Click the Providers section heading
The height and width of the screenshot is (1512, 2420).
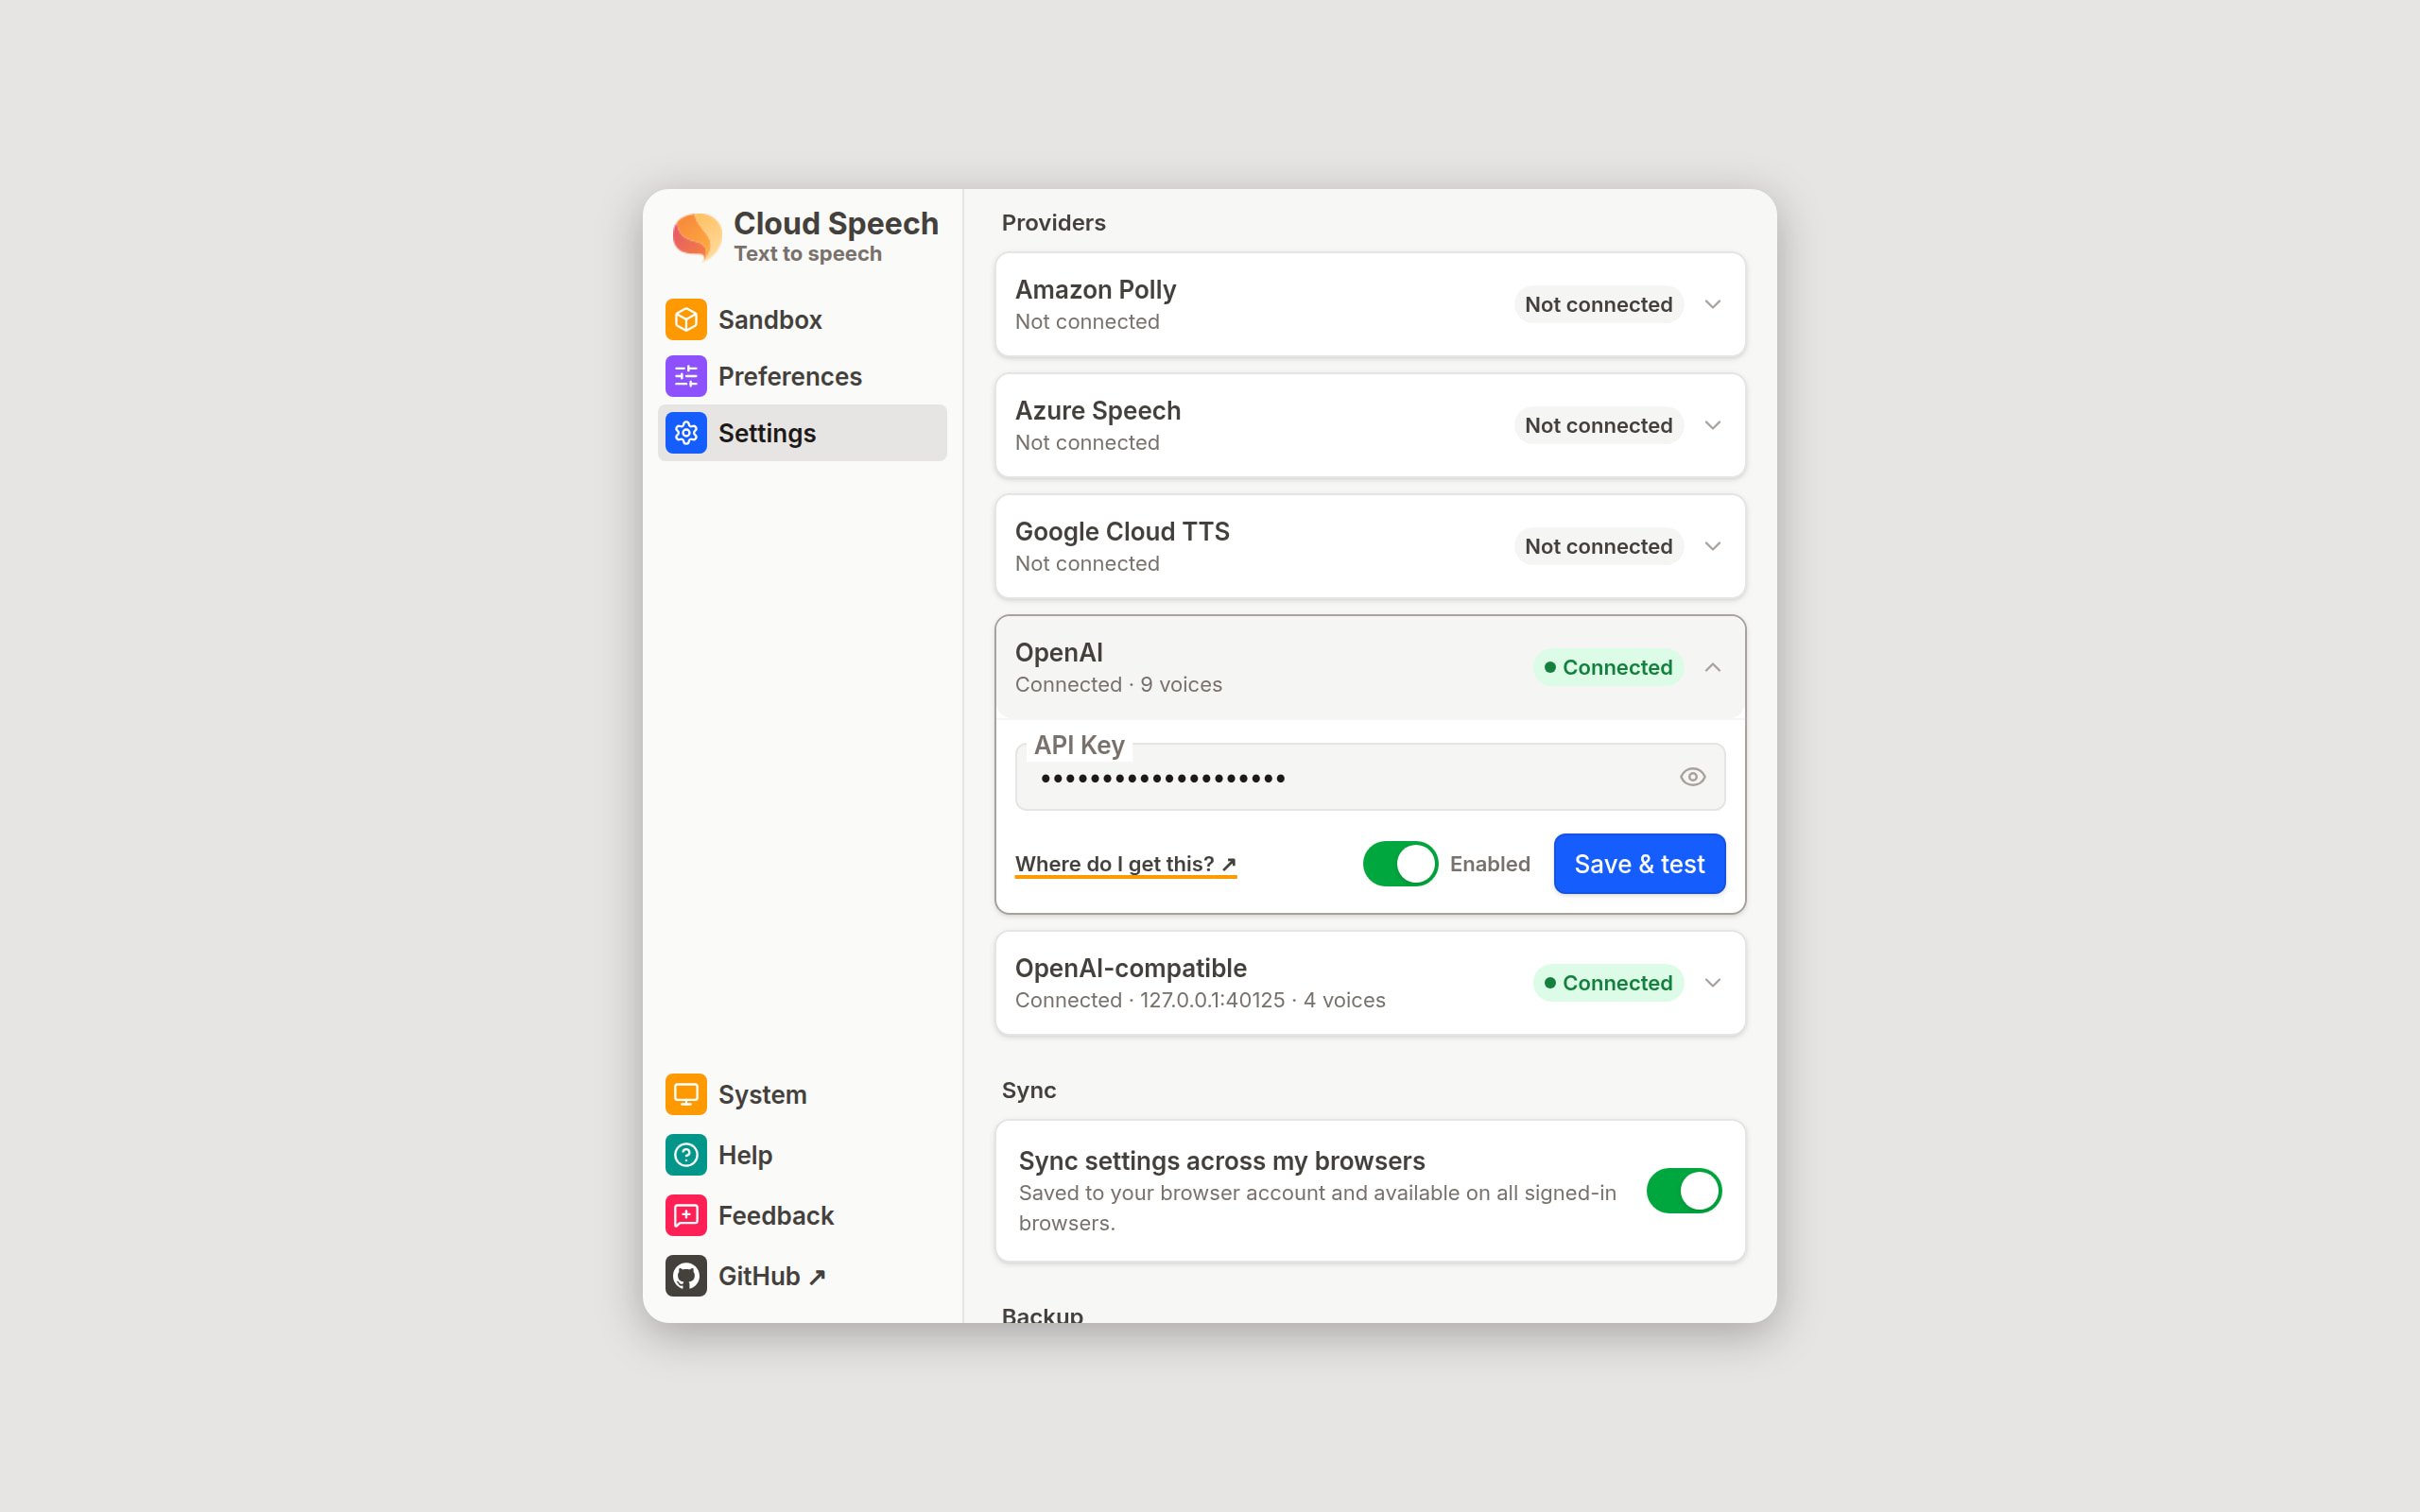coord(1053,223)
